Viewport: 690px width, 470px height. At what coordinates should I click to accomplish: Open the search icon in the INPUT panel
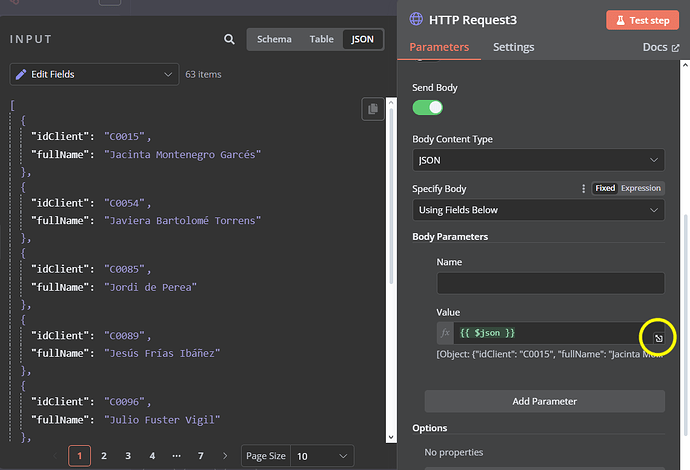[229, 39]
